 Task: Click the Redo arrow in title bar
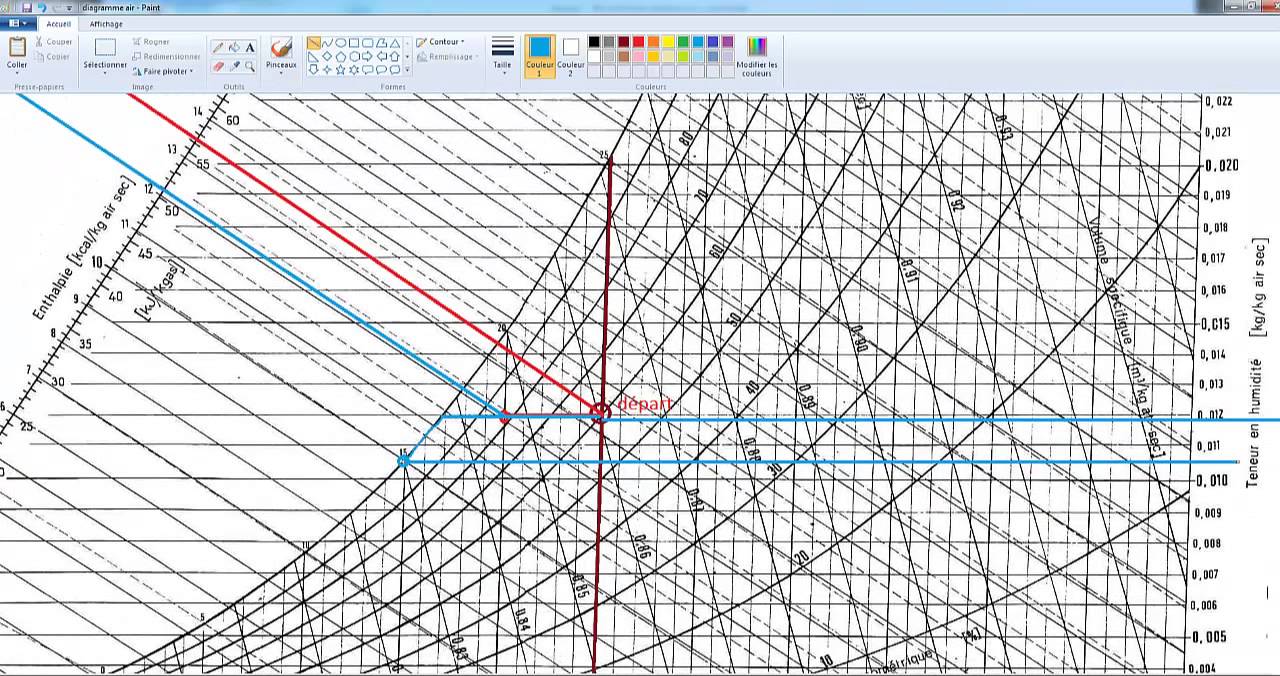(55, 7)
